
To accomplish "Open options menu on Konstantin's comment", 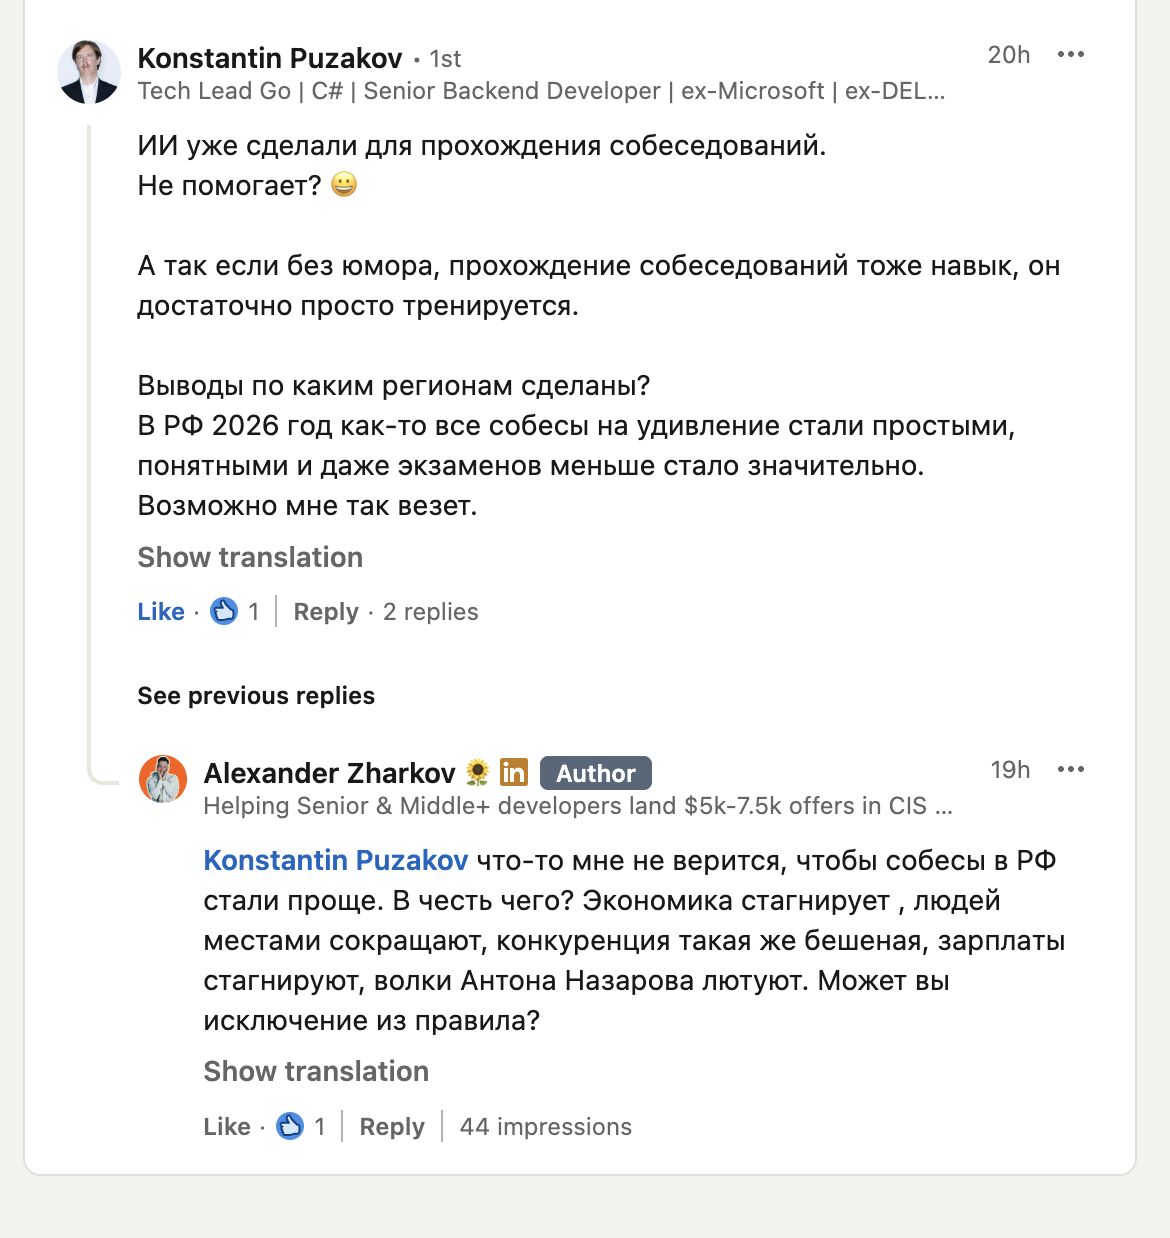I will (1070, 55).
